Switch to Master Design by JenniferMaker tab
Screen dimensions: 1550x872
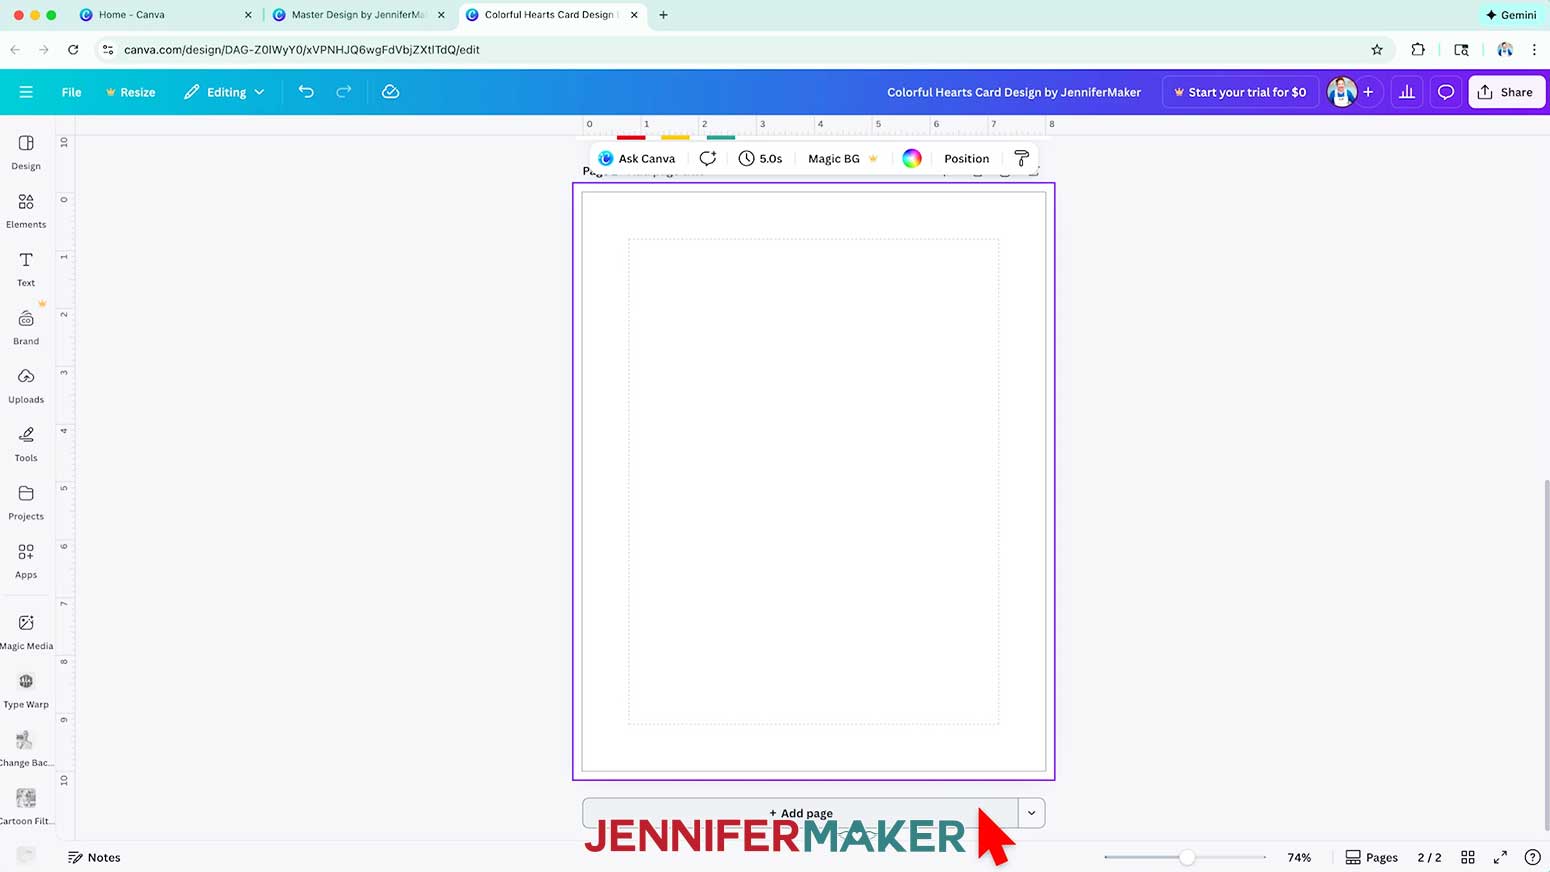tap(358, 15)
